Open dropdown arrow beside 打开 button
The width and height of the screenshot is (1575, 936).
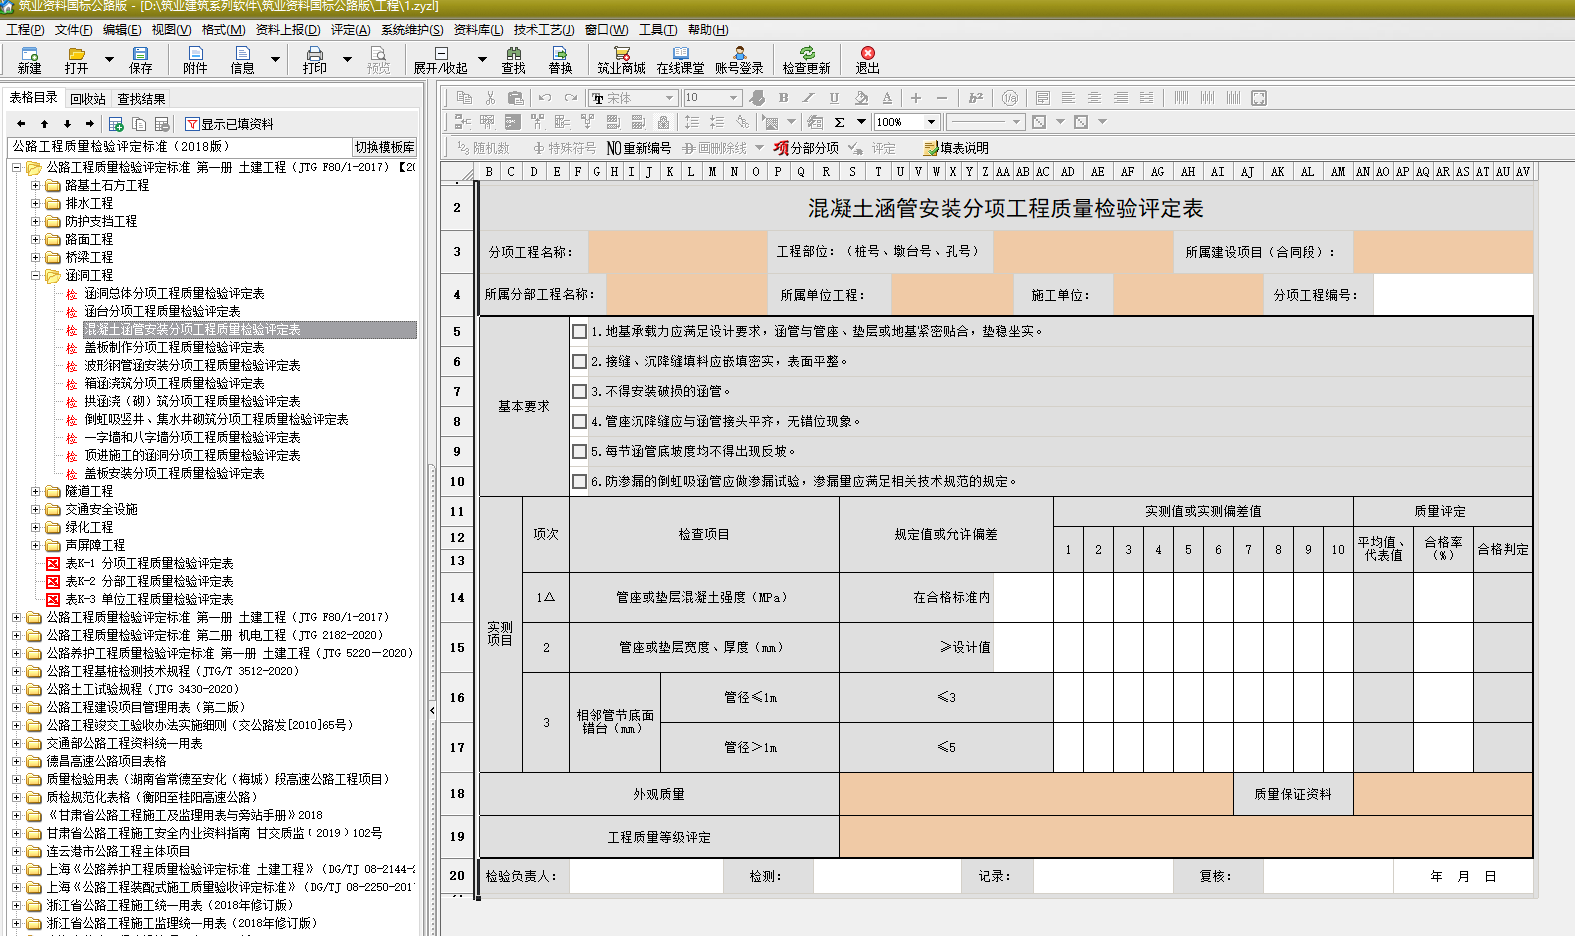pos(109,59)
